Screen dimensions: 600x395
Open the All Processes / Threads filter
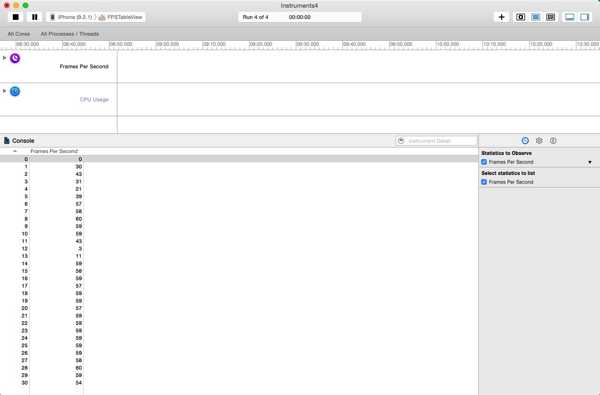coord(70,34)
